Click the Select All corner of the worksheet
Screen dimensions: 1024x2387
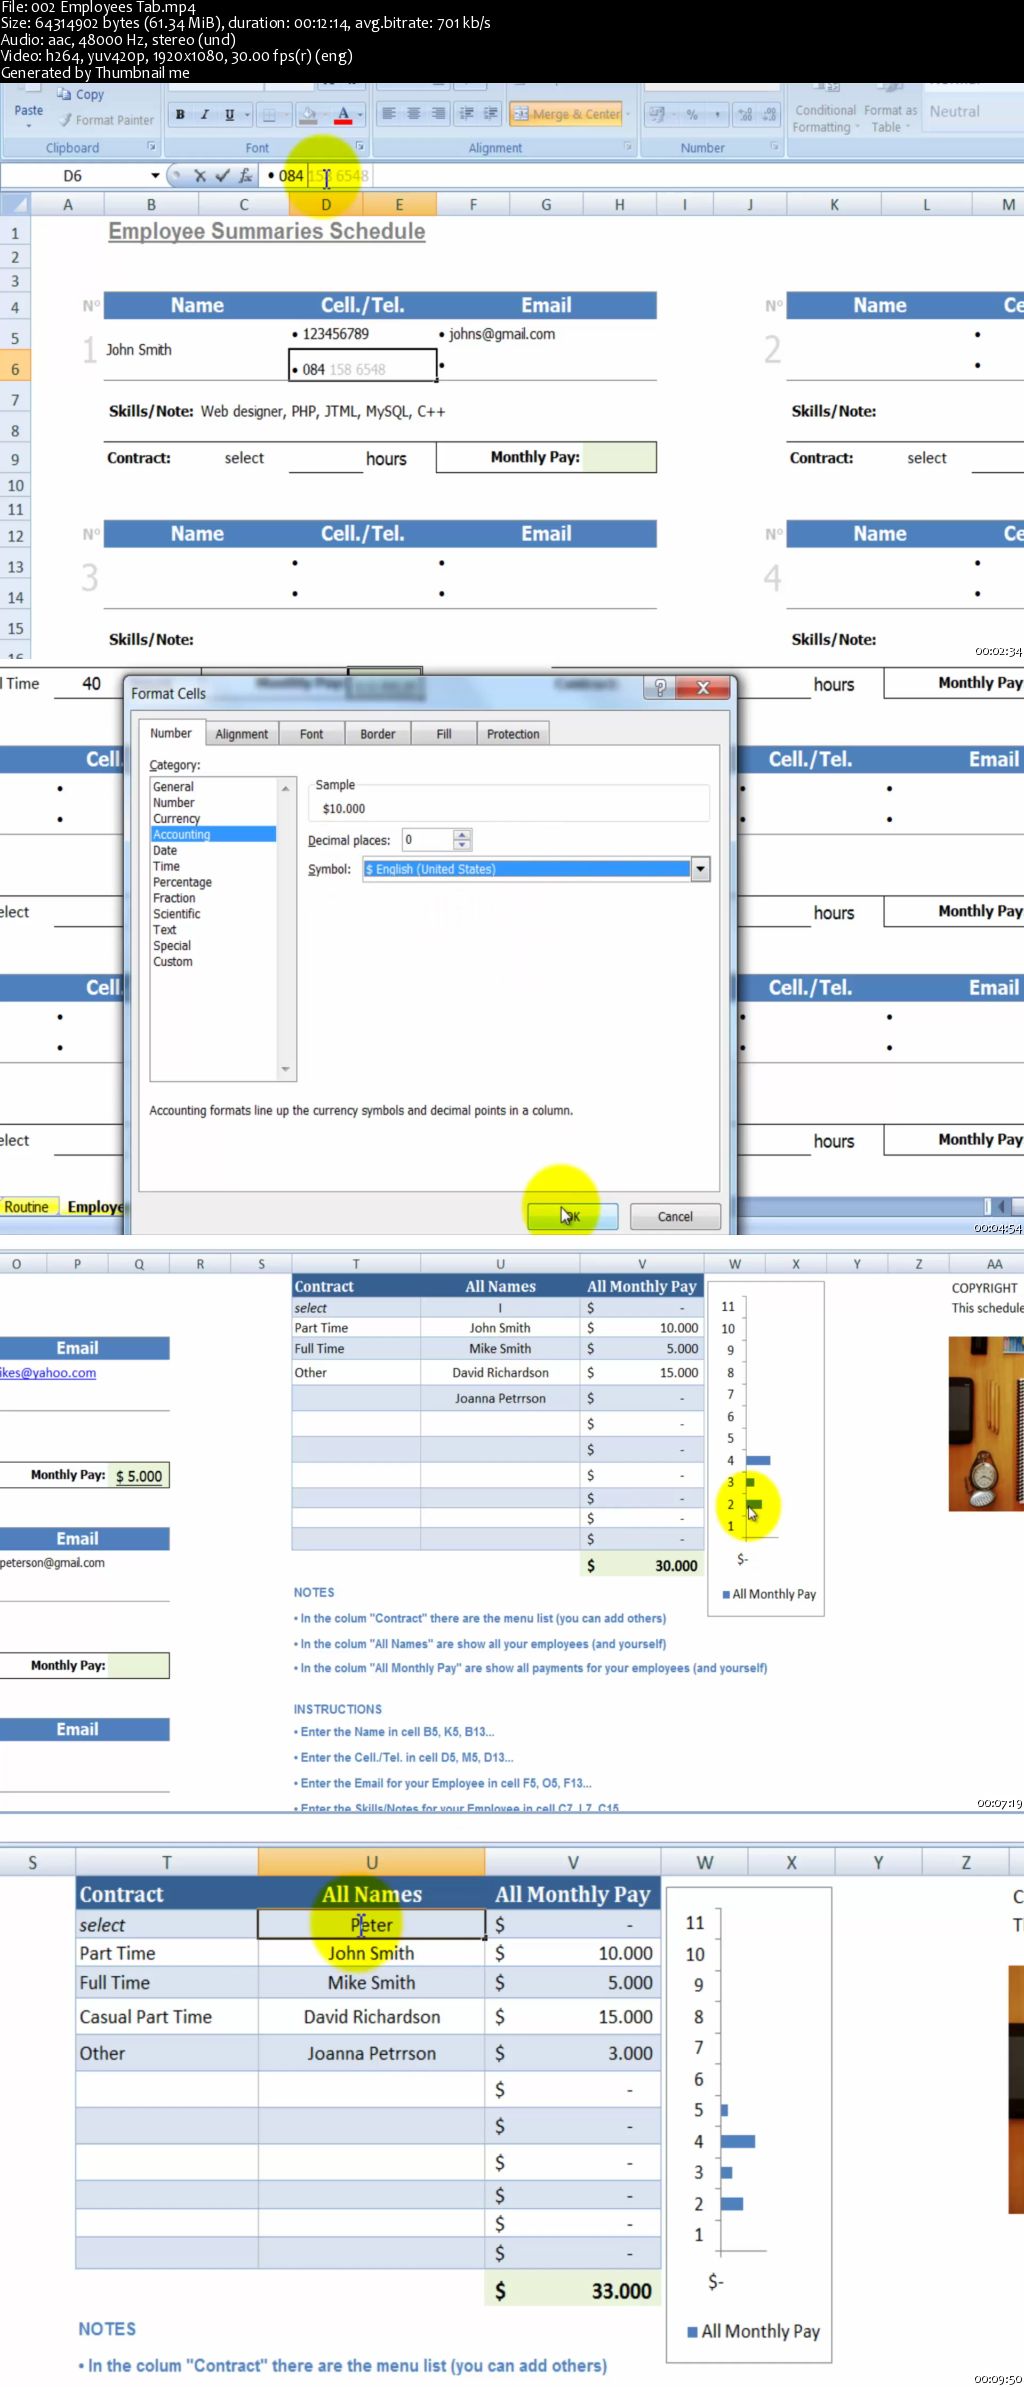[15, 205]
